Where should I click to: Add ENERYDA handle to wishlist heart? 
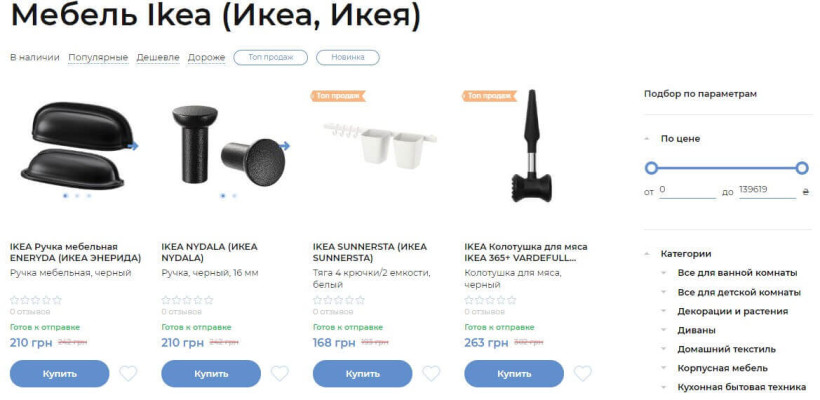point(128,373)
